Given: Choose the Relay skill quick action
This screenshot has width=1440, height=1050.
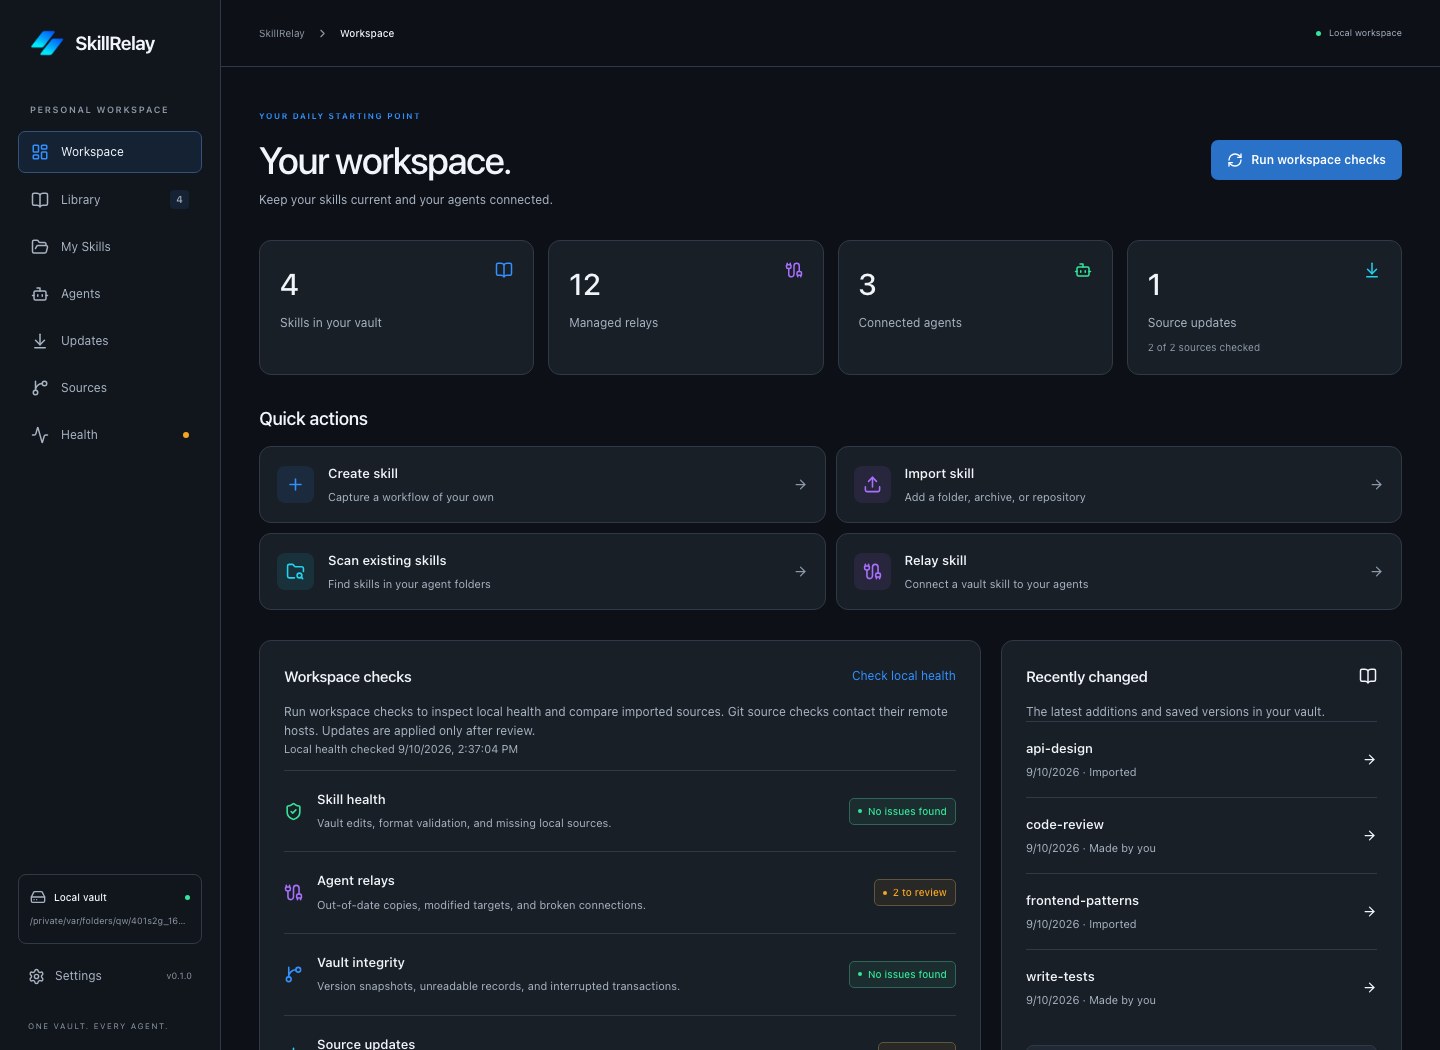Looking at the screenshot, I should pyautogui.click(x=1118, y=571).
